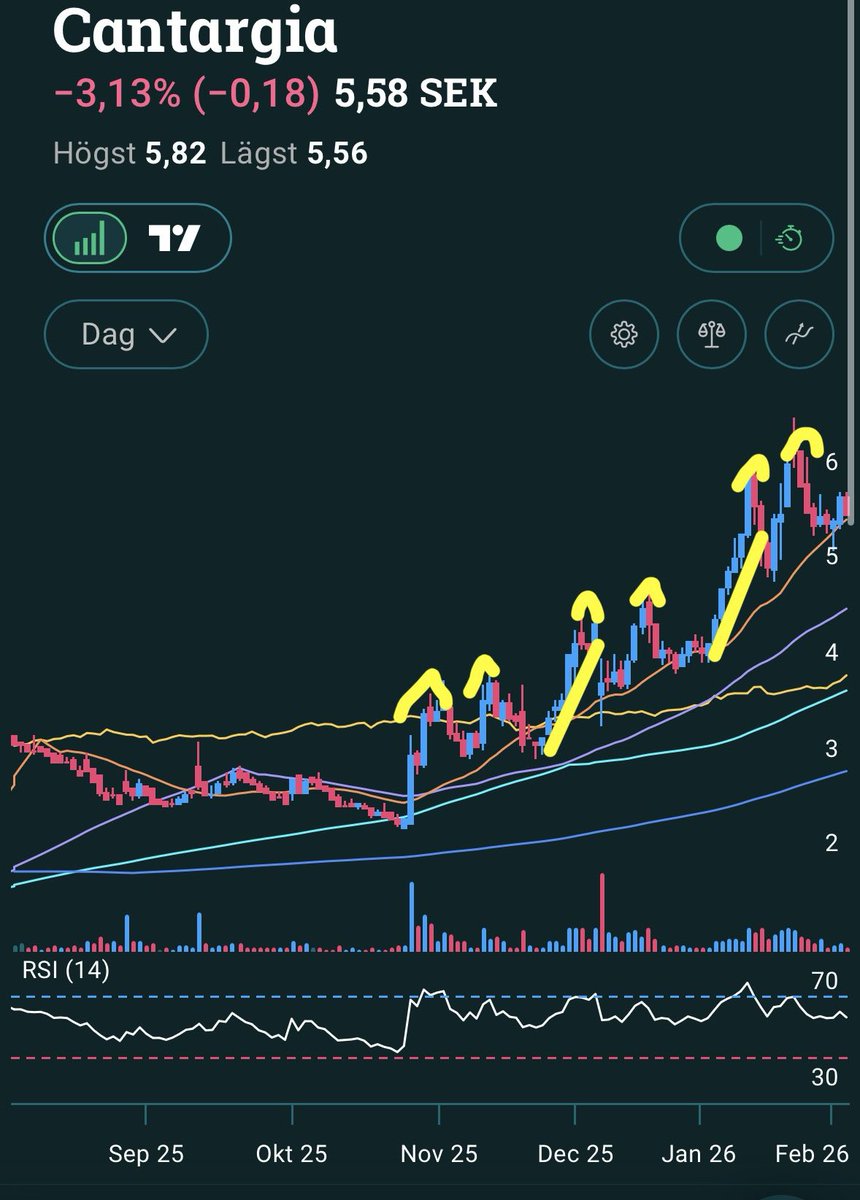Click the 5,58 SEK price
This screenshot has width=860, height=1200.
point(415,95)
